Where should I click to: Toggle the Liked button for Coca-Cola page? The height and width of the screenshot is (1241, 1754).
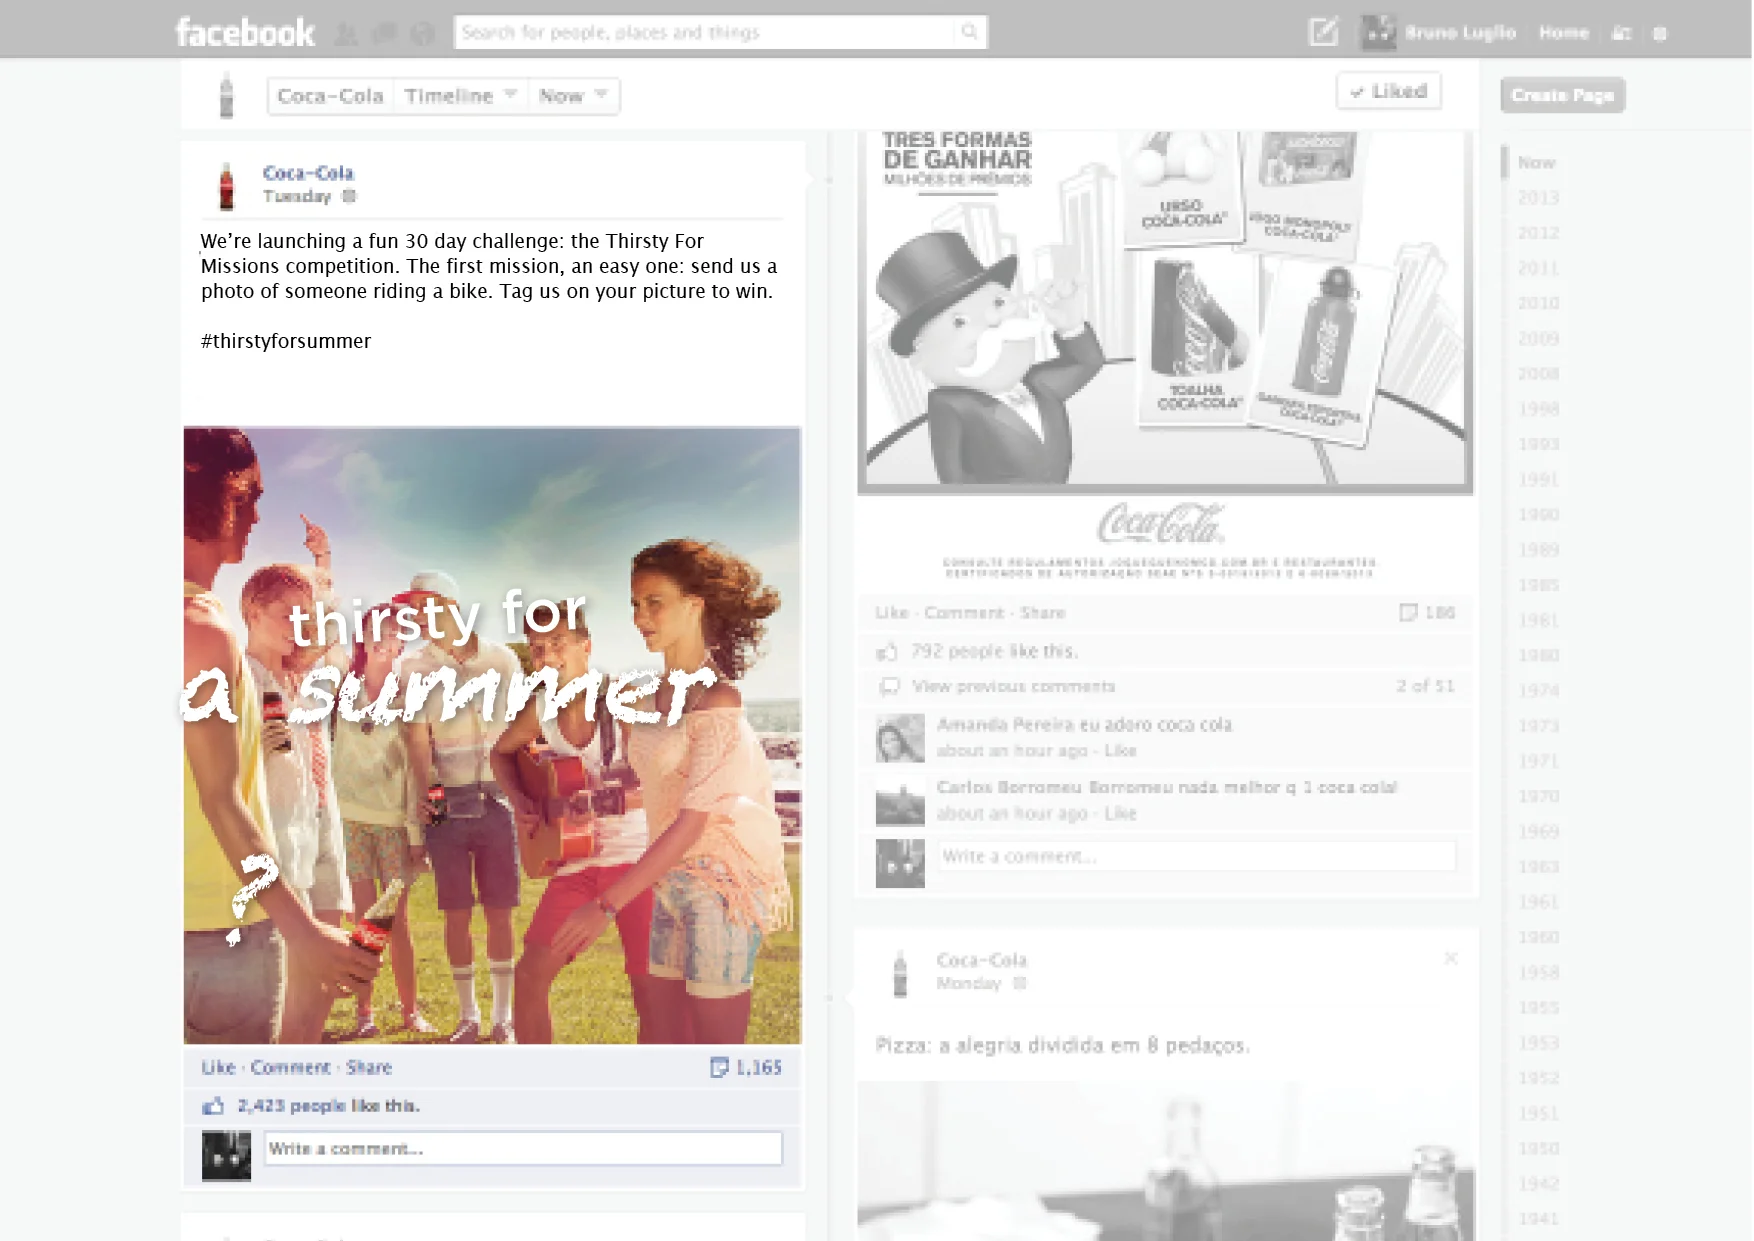pos(1388,91)
